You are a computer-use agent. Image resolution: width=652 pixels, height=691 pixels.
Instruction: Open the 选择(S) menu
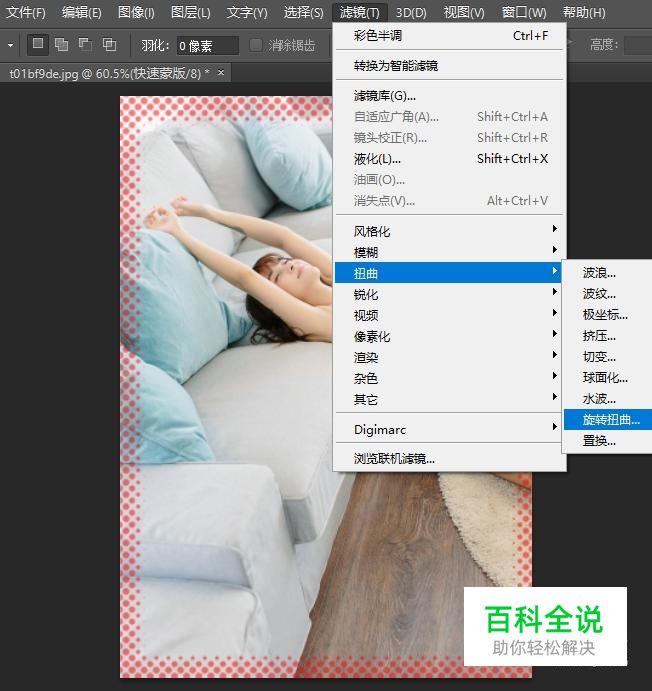(x=303, y=12)
